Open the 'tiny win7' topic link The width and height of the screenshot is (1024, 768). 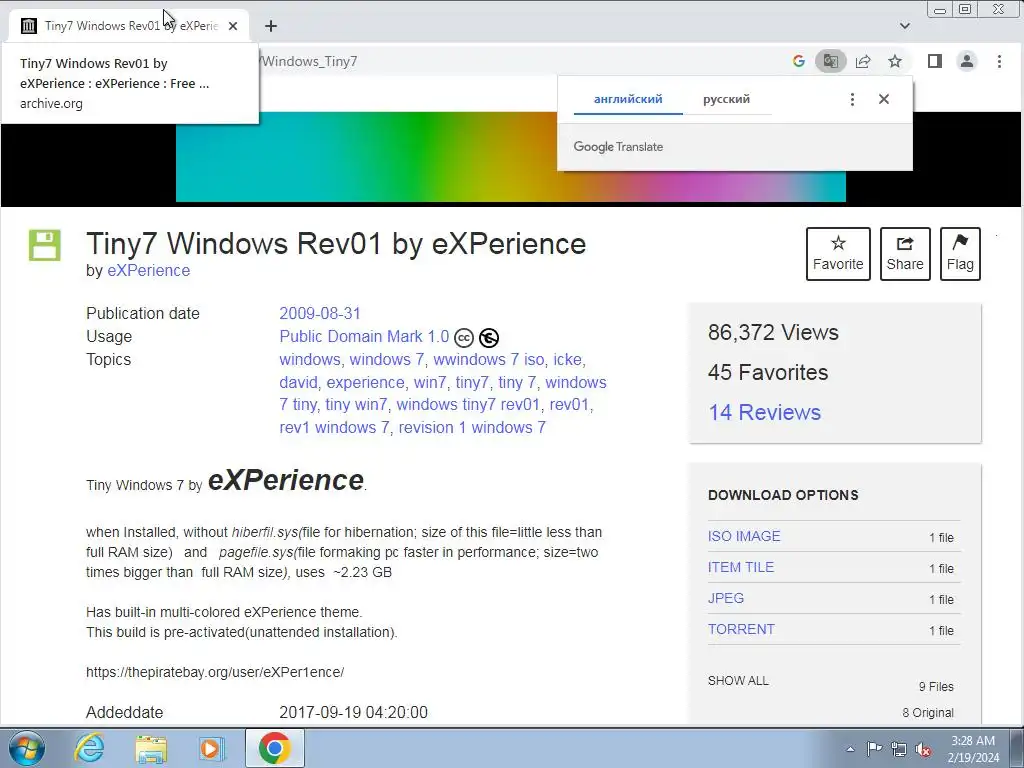point(356,405)
